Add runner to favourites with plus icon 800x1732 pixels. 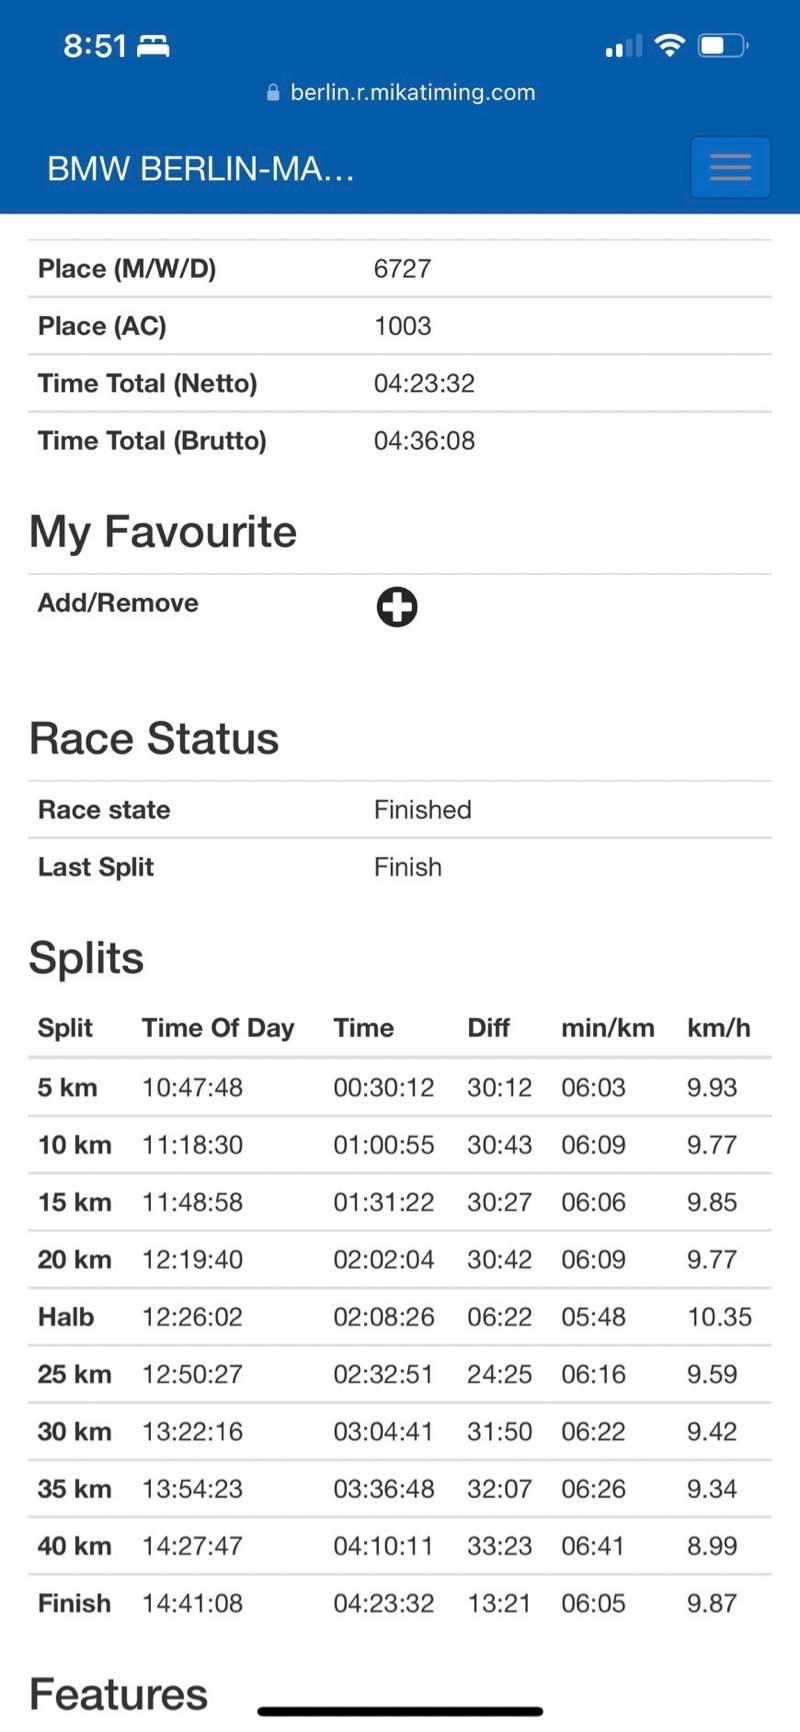click(x=397, y=607)
